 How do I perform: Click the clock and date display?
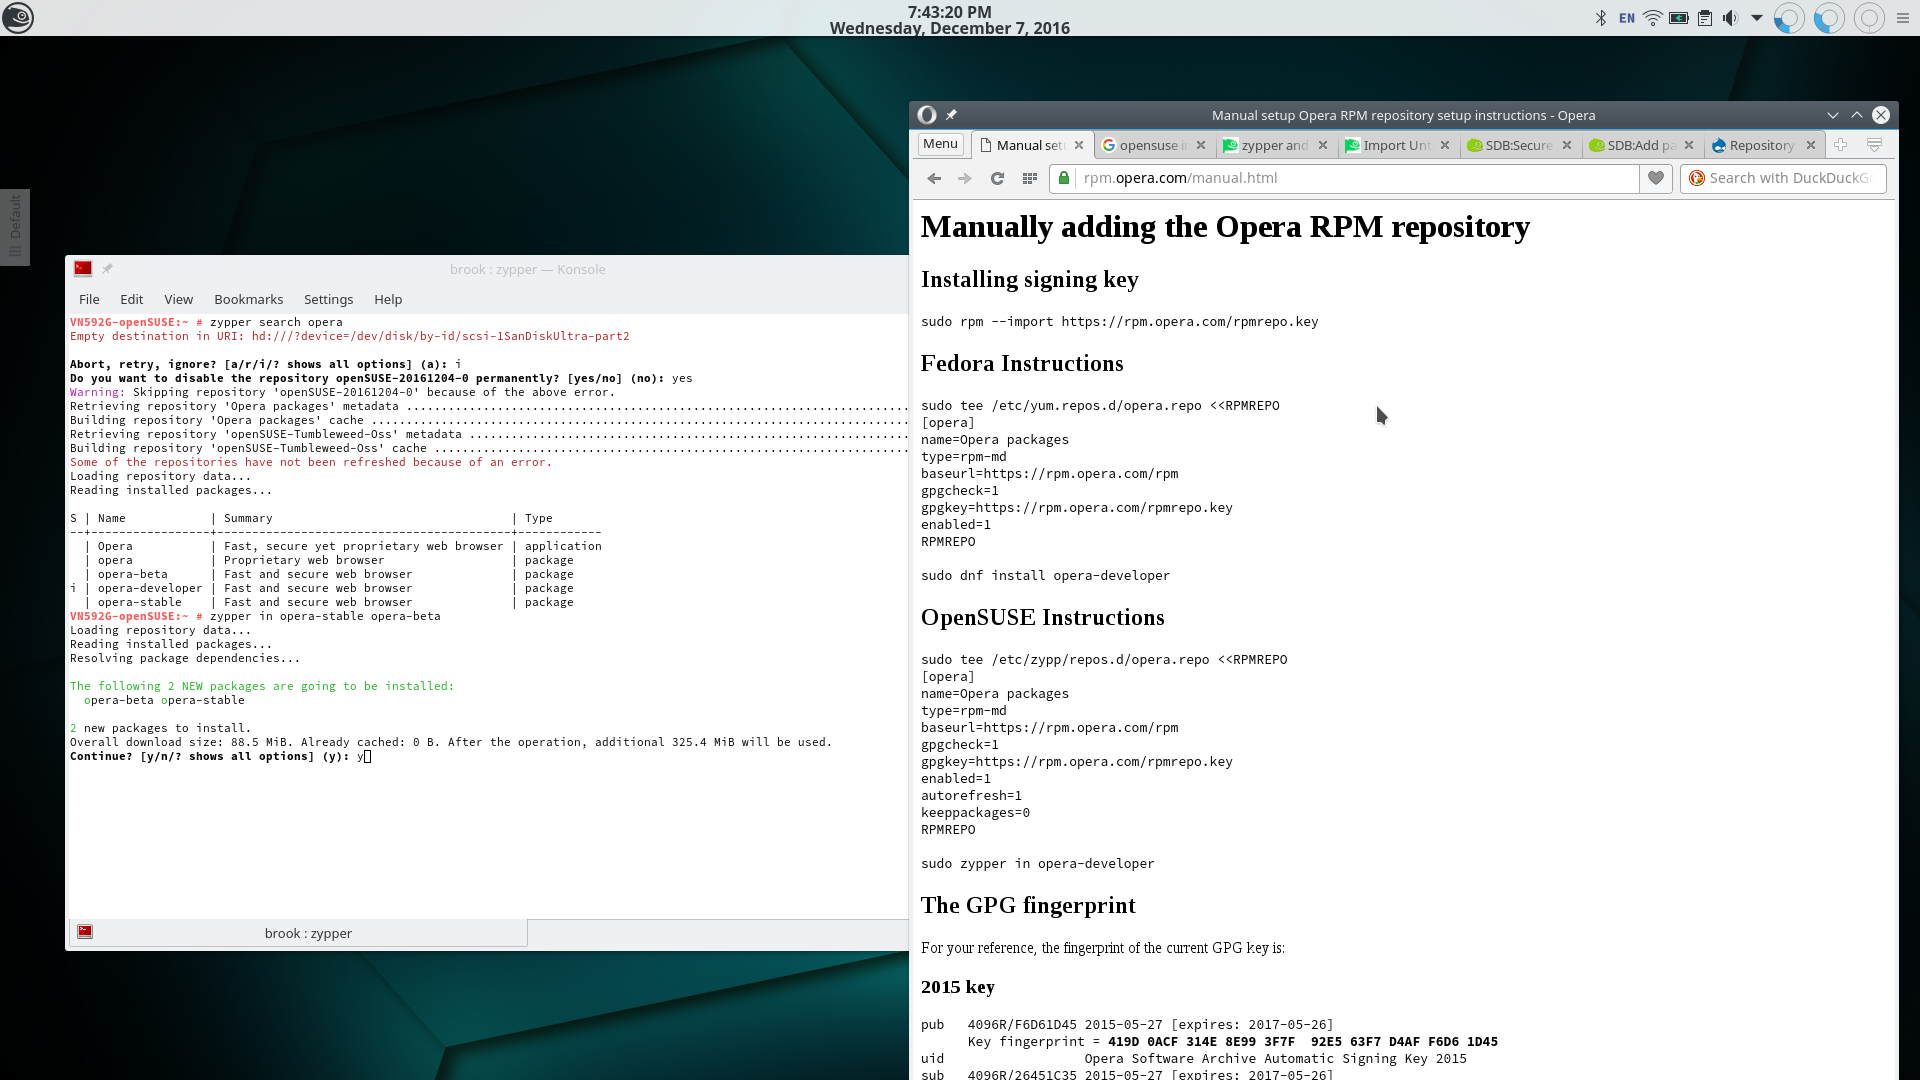[949, 19]
